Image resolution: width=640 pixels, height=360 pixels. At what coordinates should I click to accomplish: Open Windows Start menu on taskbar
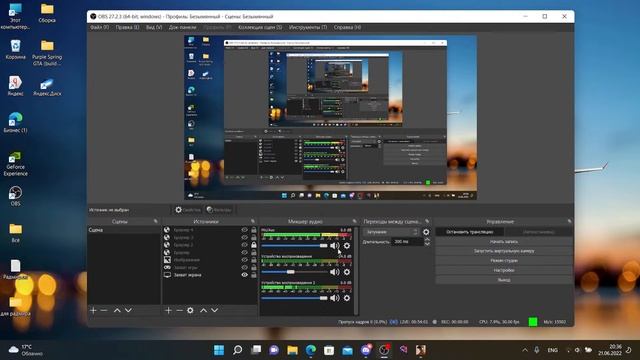coord(219,350)
